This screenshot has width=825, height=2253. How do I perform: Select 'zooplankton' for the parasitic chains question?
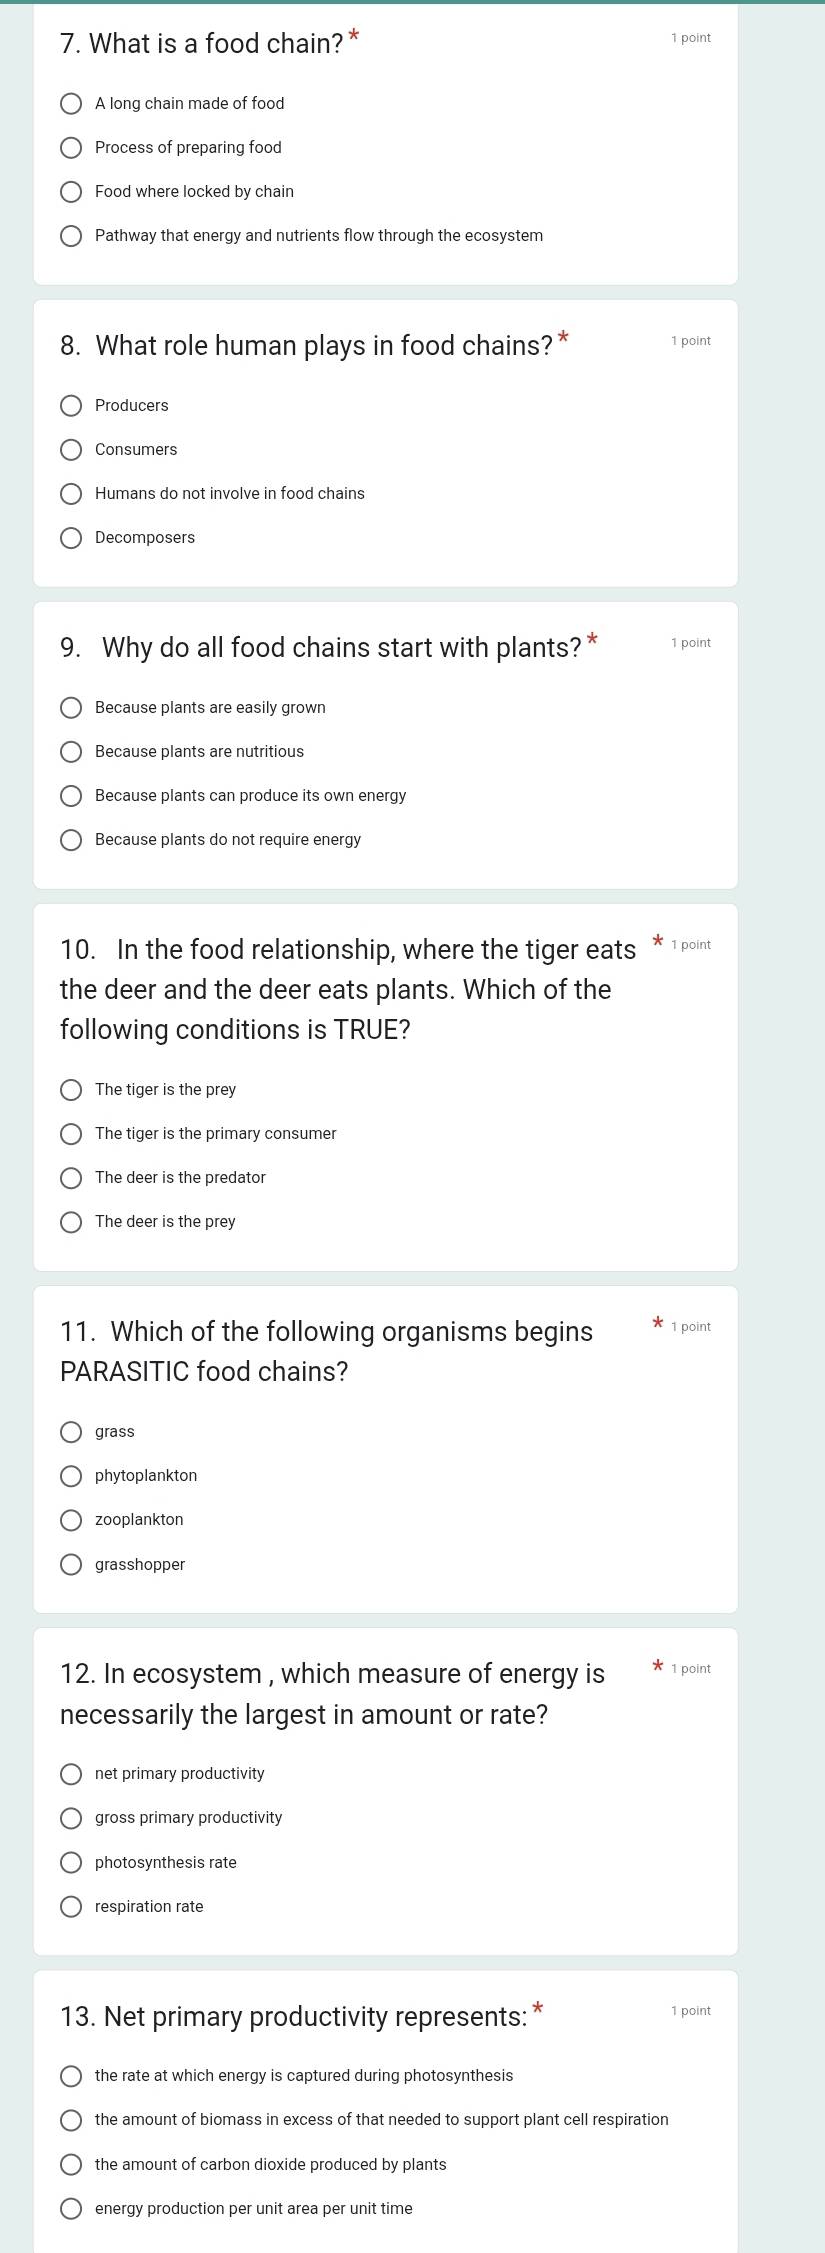point(71,1519)
